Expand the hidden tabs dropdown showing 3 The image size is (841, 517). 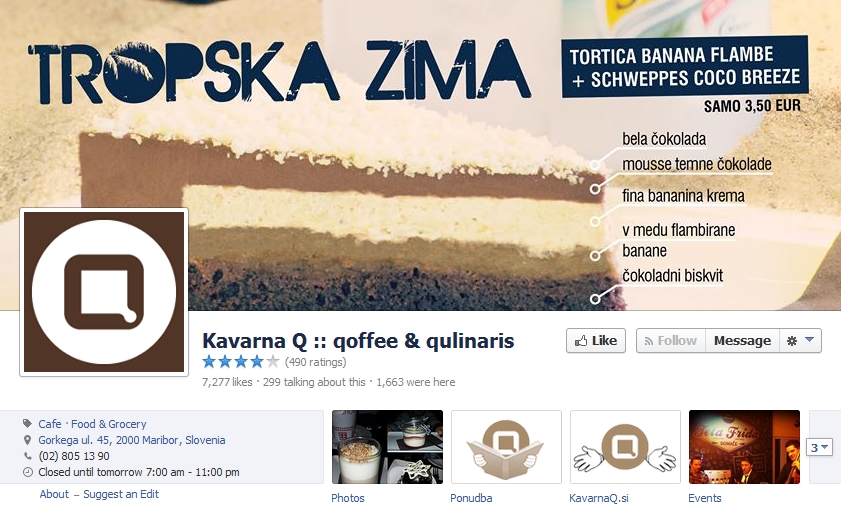click(x=820, y=447)
